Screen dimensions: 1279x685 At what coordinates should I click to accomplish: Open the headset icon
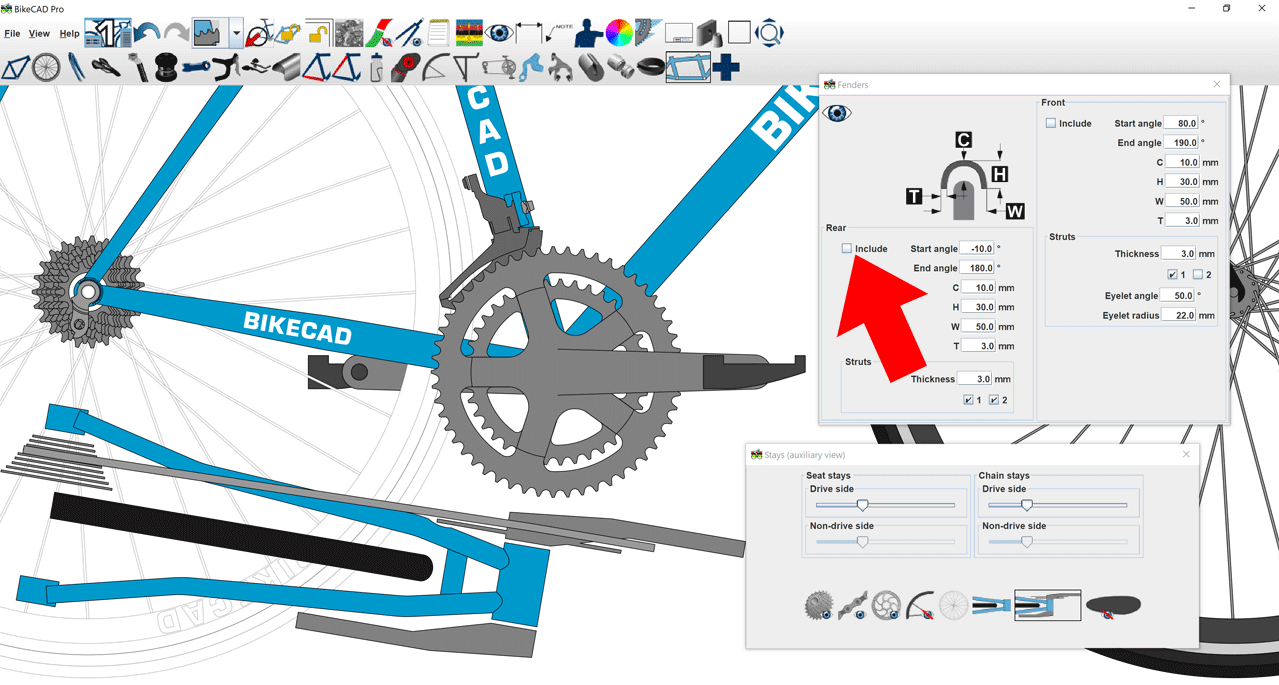click(166, 67)
